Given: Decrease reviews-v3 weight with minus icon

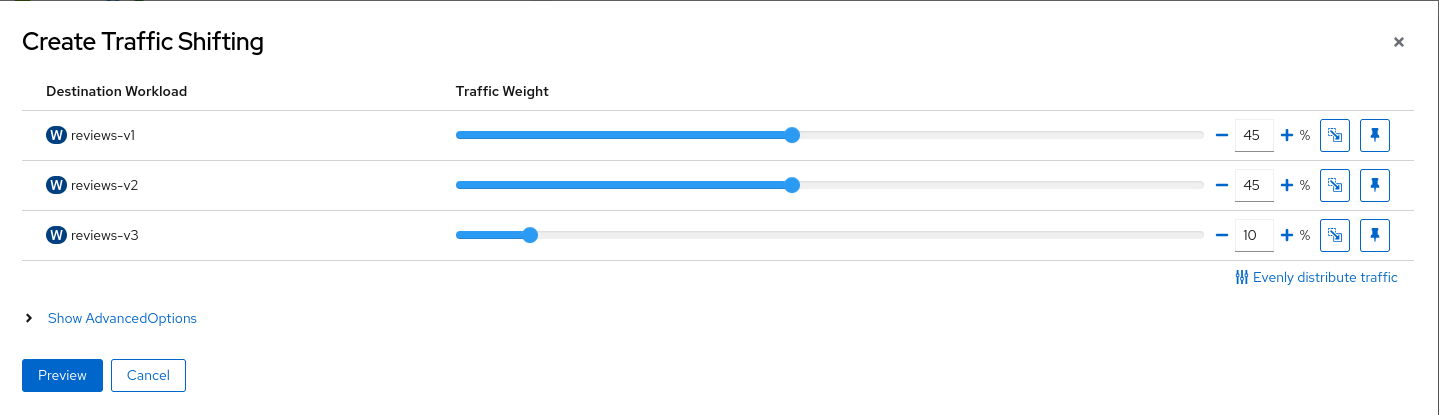Looking at the screenshot, I should point(1221,235).
